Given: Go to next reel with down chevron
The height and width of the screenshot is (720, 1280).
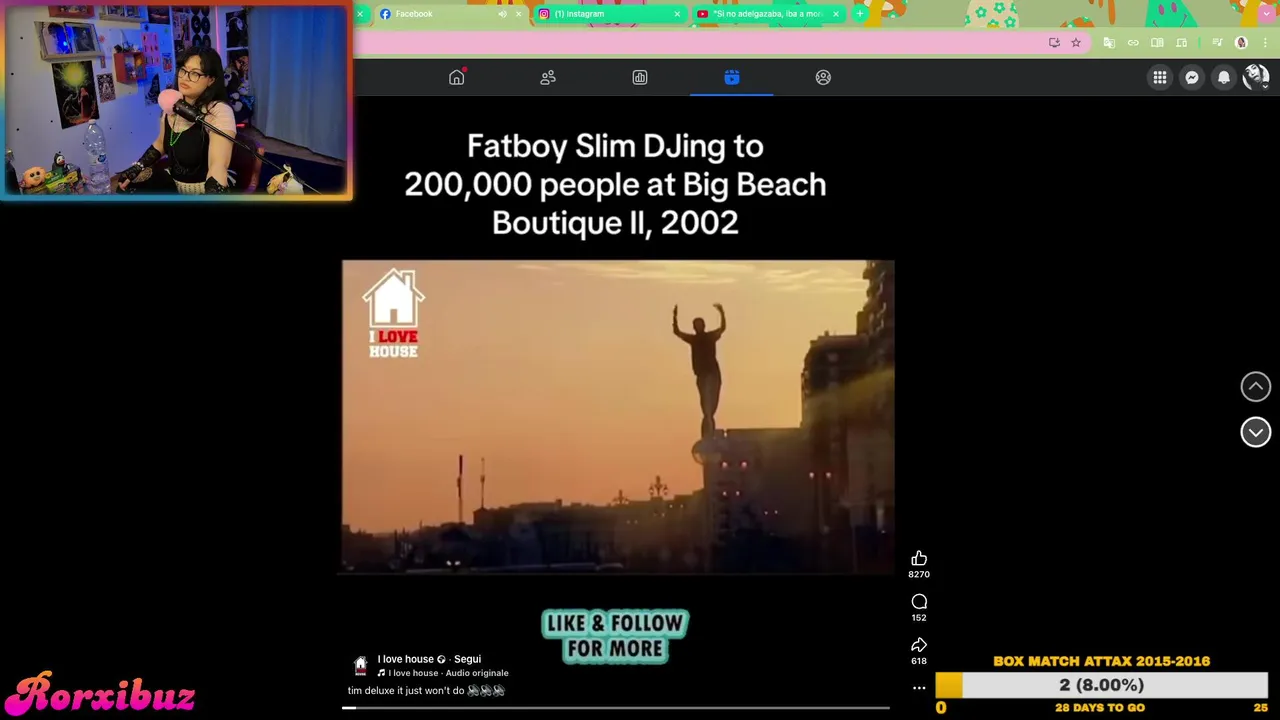Looking at the screenshot, I should [x=1256, y=432].
